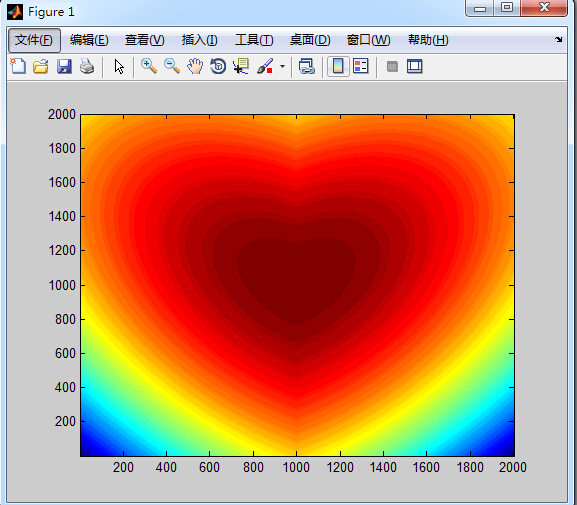Toggle the Insert Colorbar button
The height and width of the screenshot is (505, 577).
click(338, 67)
